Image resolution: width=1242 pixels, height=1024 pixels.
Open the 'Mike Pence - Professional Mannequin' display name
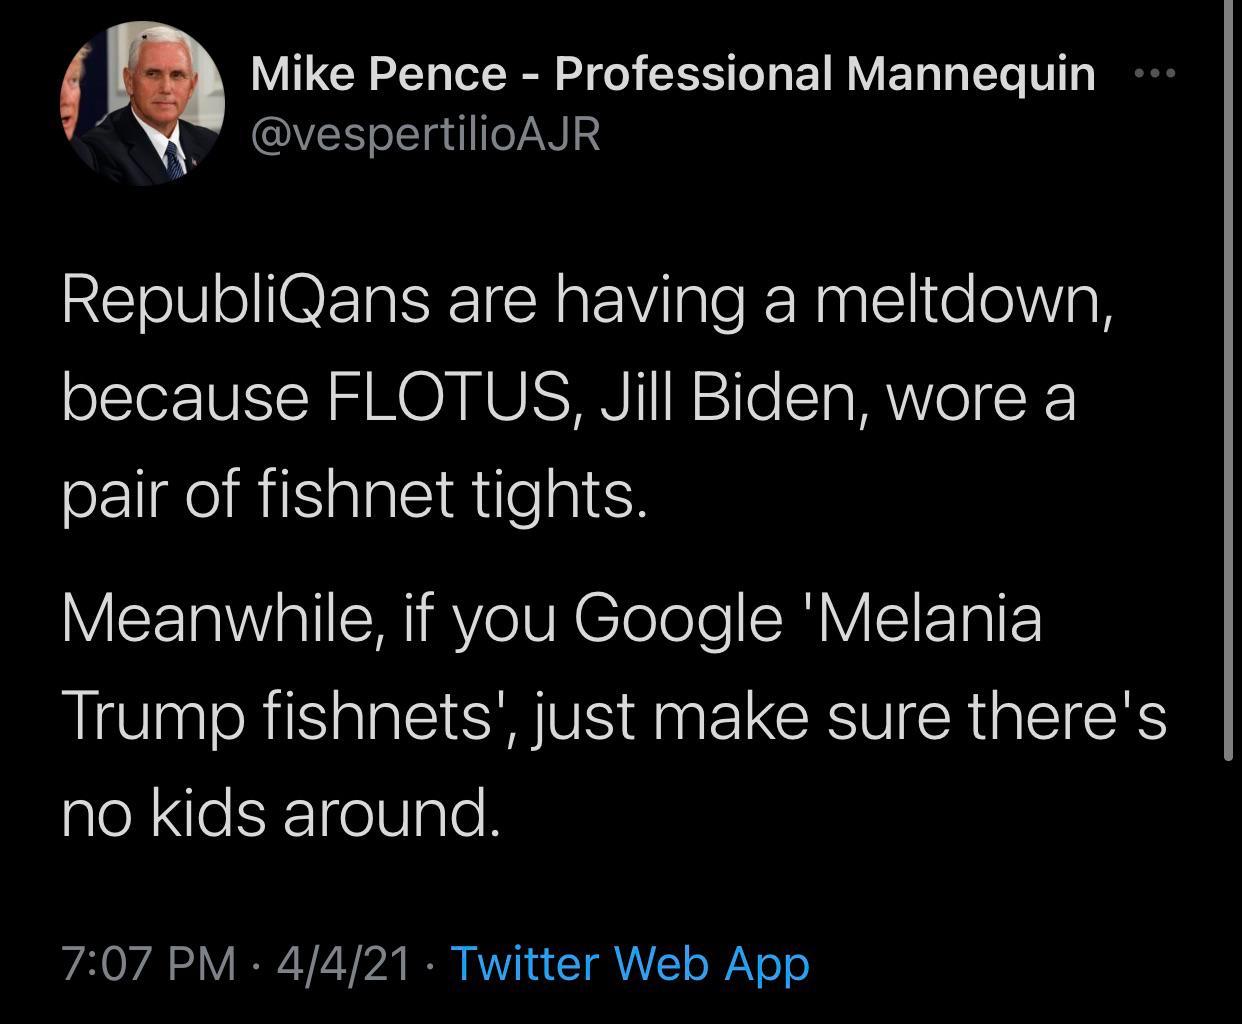672,73
